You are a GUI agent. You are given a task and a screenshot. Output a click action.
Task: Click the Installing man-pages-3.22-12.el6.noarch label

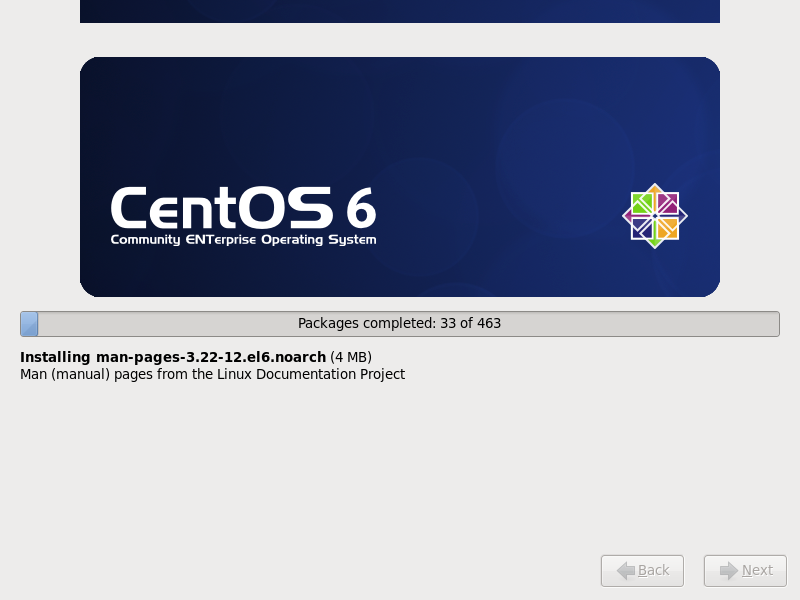tap(173, 357)
